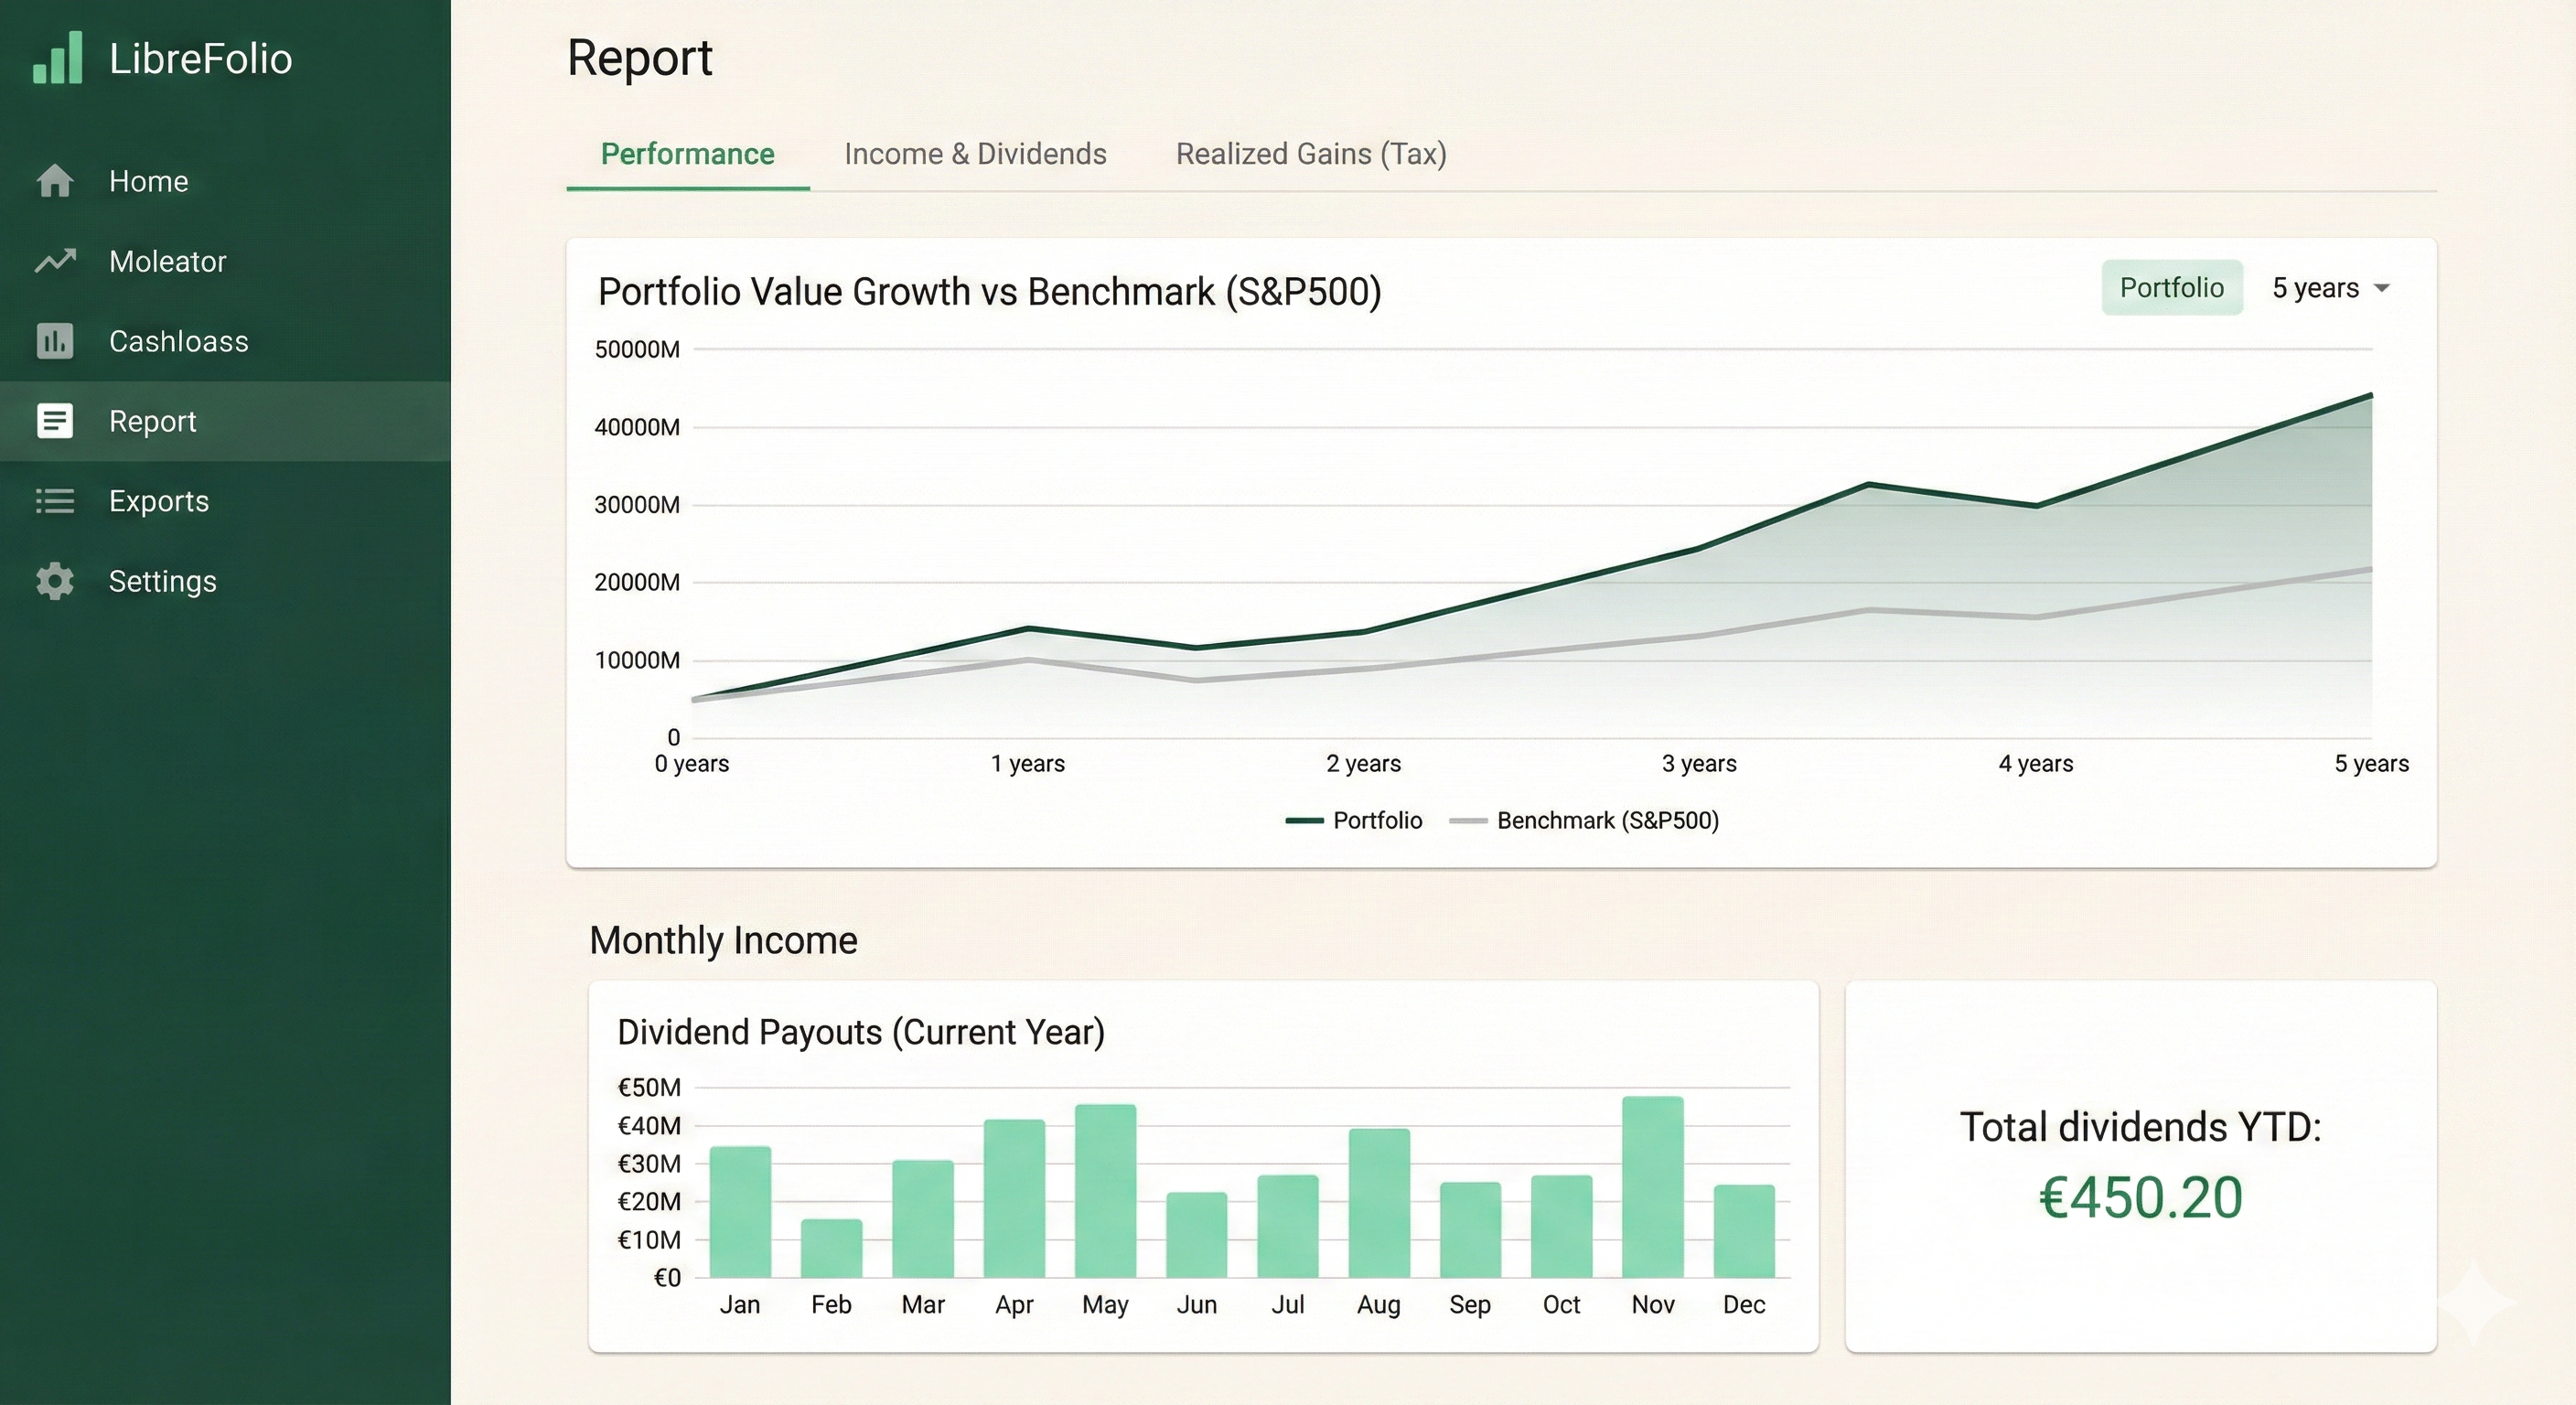2576x1405 pixels.
Task: Select the Performance tab
Action: (687, 154)
